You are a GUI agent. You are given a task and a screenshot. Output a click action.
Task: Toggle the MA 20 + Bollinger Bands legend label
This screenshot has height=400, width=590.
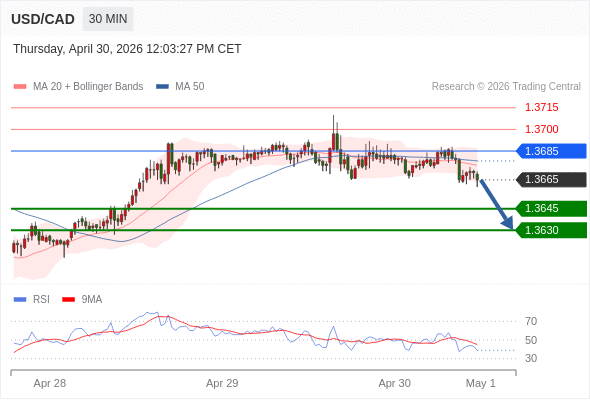88,87
